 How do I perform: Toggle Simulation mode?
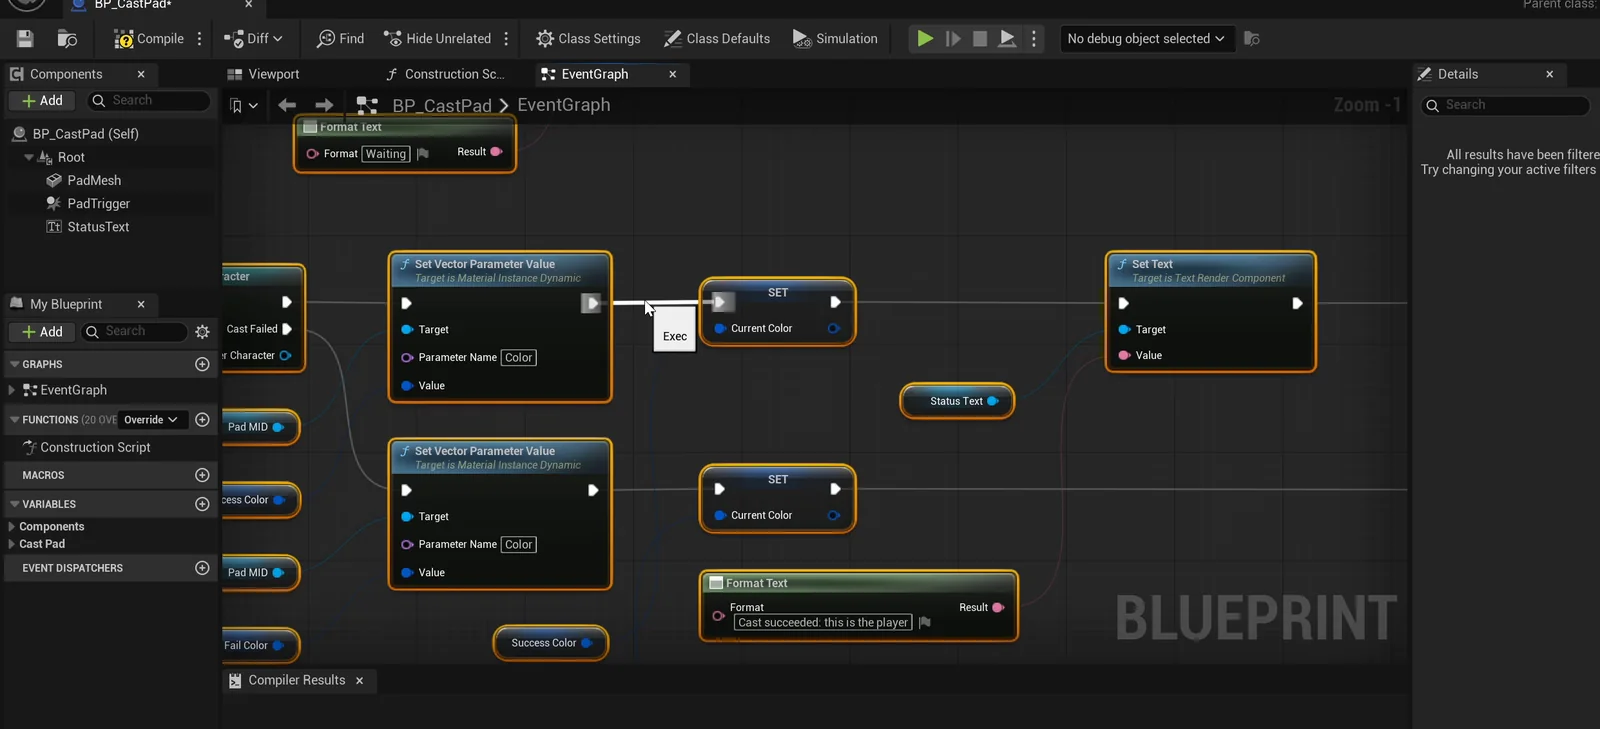point(835,39)
